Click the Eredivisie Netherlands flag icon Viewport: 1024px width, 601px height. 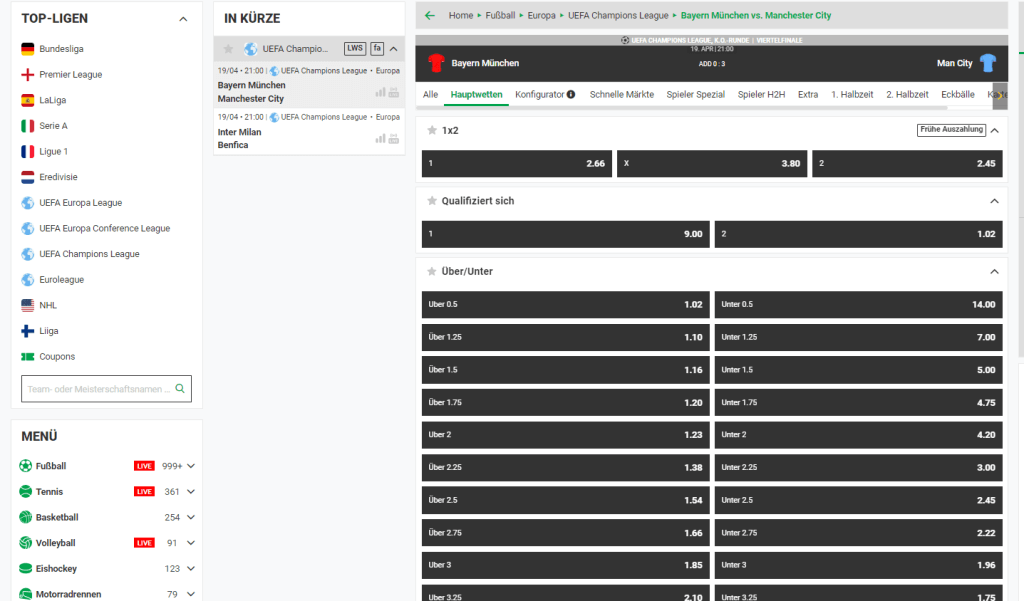27,177
